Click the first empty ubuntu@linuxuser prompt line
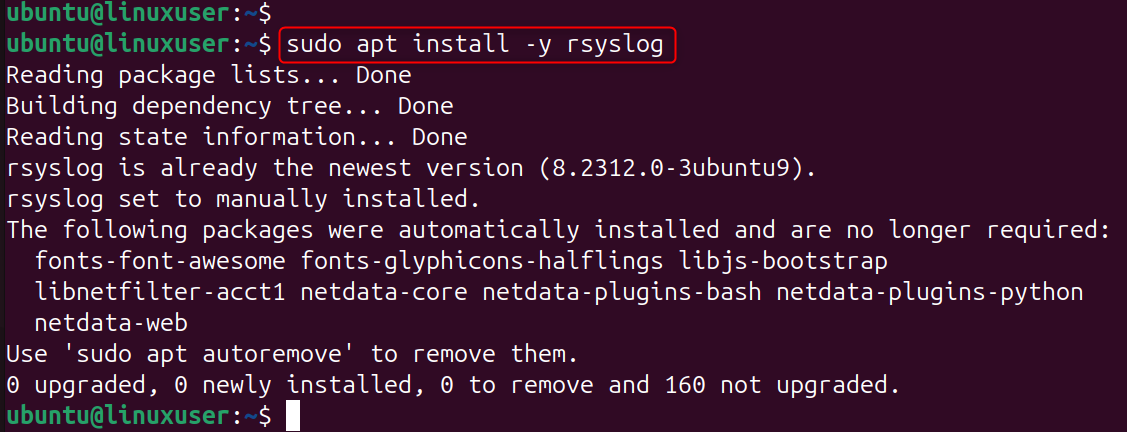Image resolution: width=1127 pixels, height=432 pixels. pyautogui.click(x=138, y=14)
